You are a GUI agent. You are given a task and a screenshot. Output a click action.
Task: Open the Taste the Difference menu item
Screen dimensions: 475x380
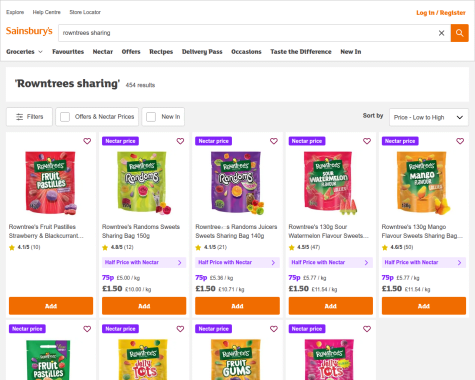(301, 52)
